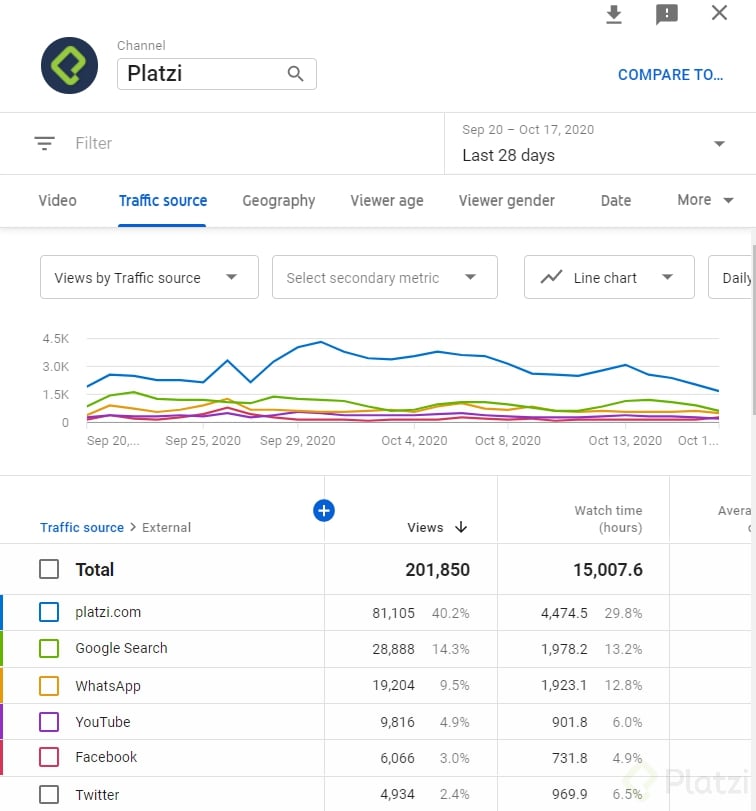Click the COMPARE TO... button
The height and width of the screenshot is (811, 756).
tap(670, 74)
